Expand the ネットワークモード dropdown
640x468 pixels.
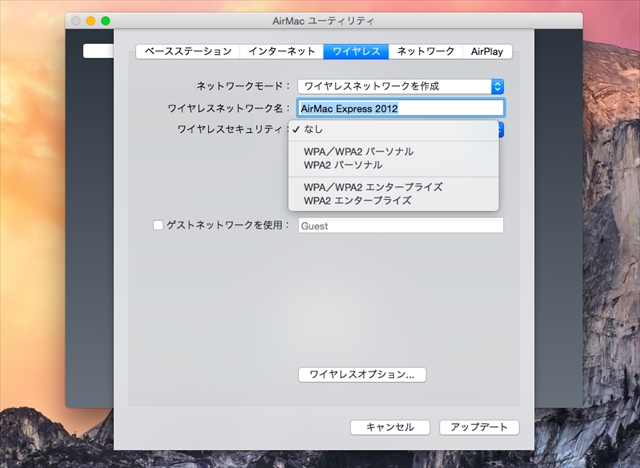tap(401, 87)
